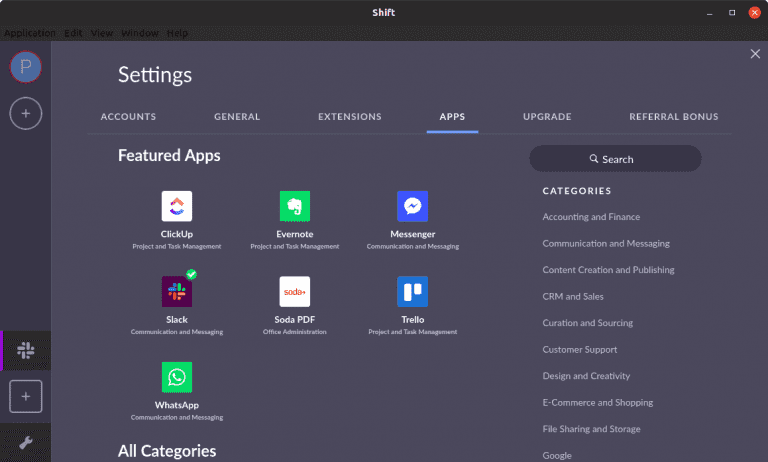
Task: Select the Customer Support category
Action: tap(580, 349)
